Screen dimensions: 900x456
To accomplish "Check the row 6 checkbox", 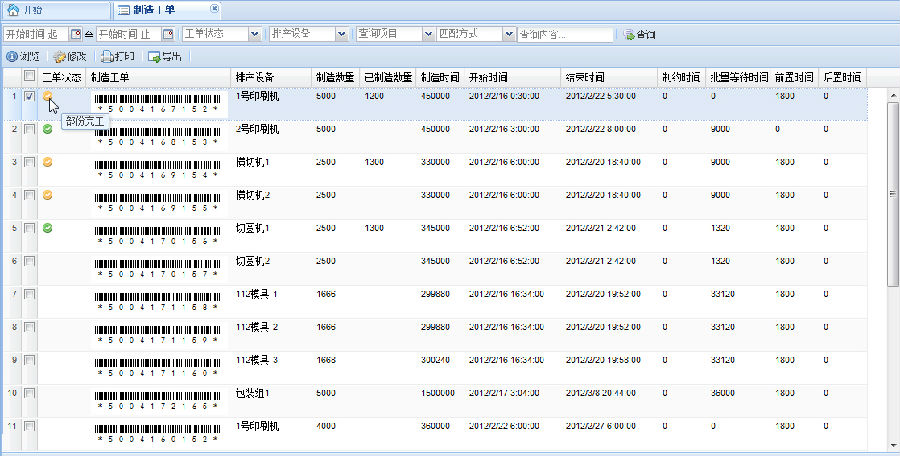I will coord(29,261).
